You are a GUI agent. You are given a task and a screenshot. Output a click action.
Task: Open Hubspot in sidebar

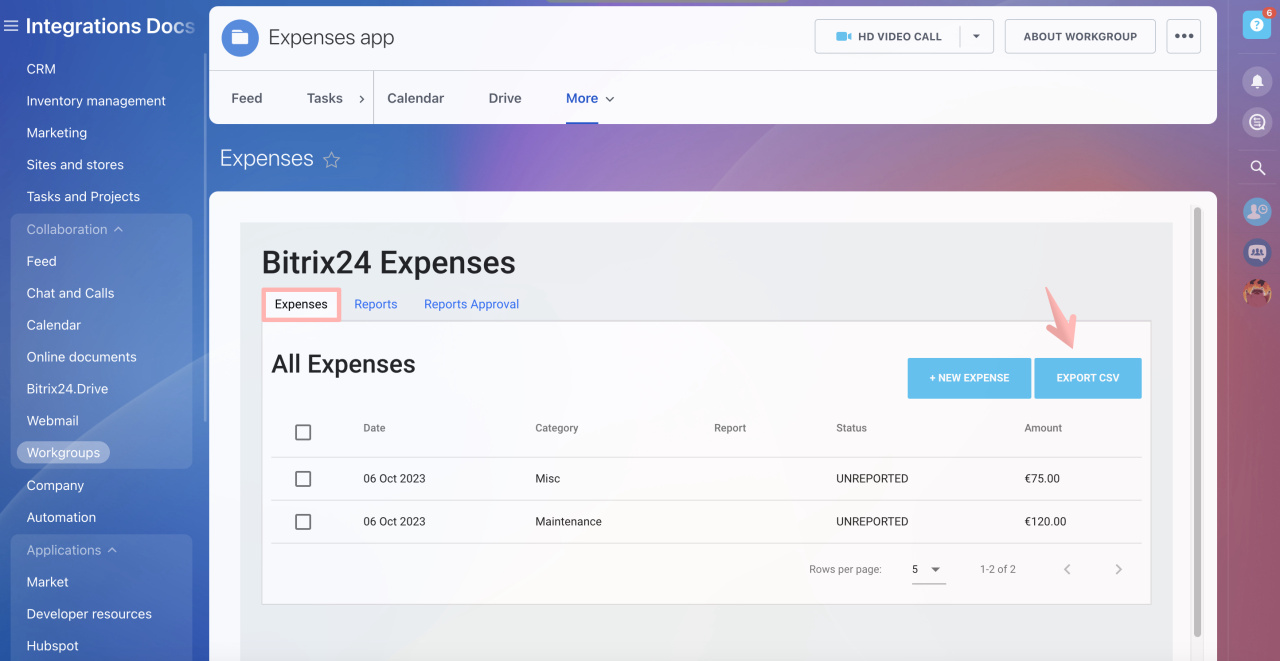(52, 646)
